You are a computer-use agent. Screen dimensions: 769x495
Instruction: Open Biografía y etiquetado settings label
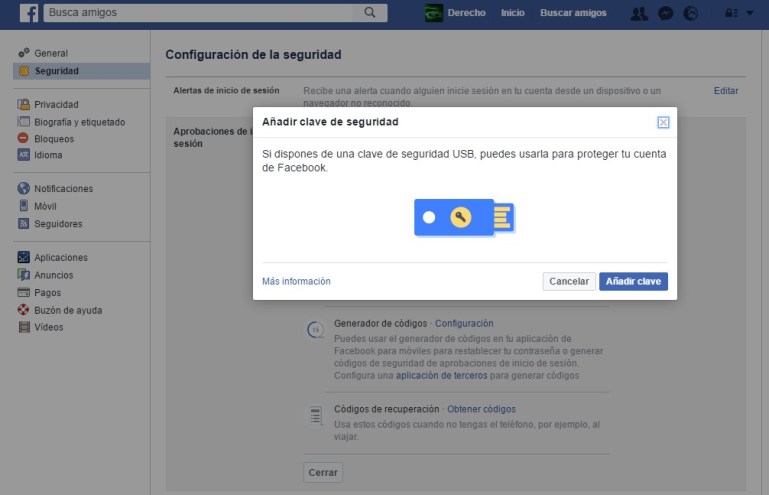[79, 122]
